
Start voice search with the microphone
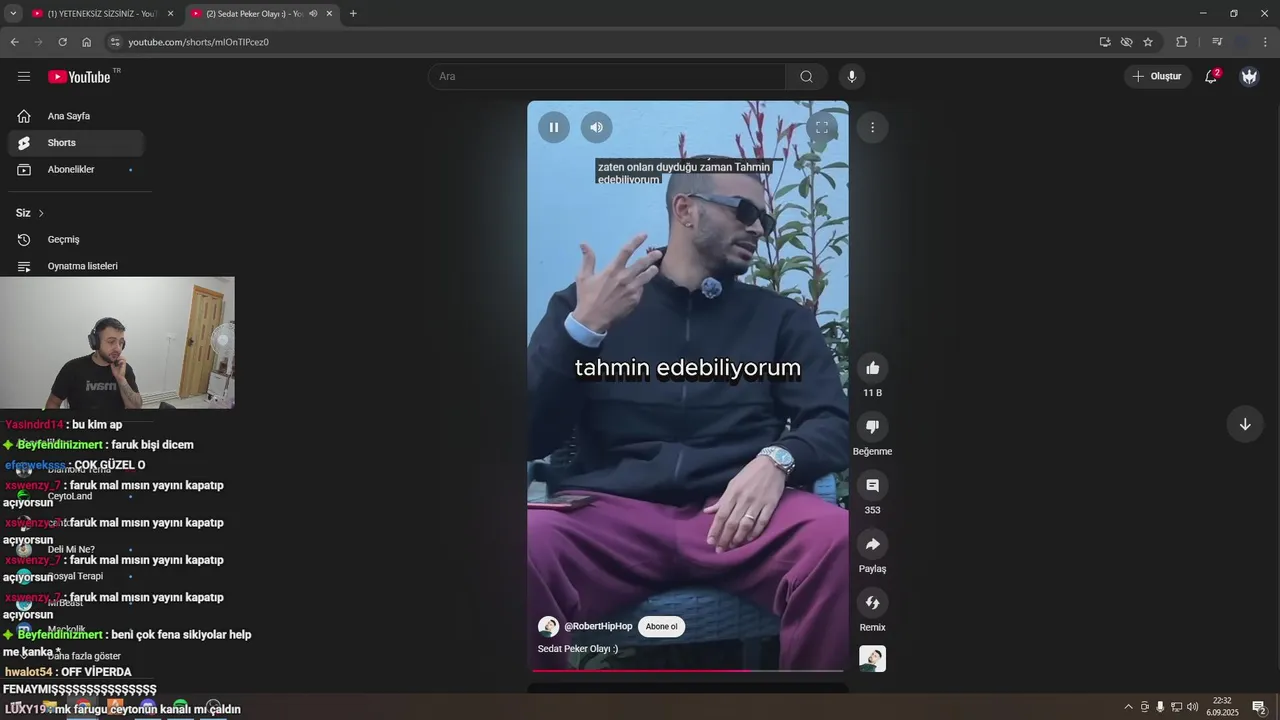click(852, 76)
